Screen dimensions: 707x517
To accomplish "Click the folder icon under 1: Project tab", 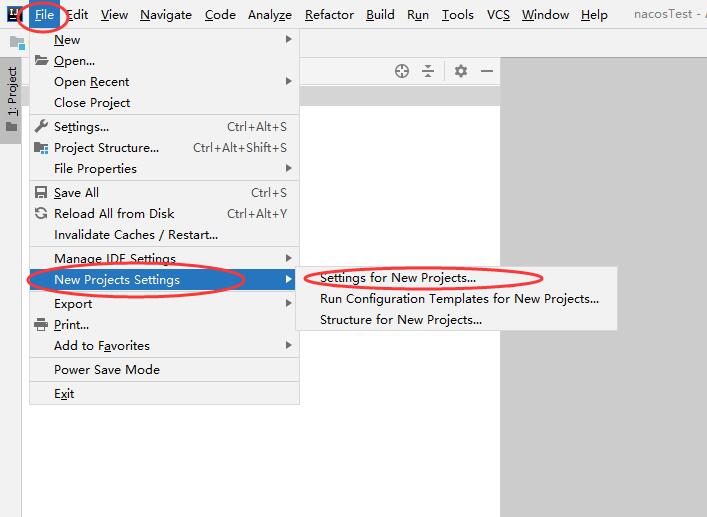I will click(12, 127).
